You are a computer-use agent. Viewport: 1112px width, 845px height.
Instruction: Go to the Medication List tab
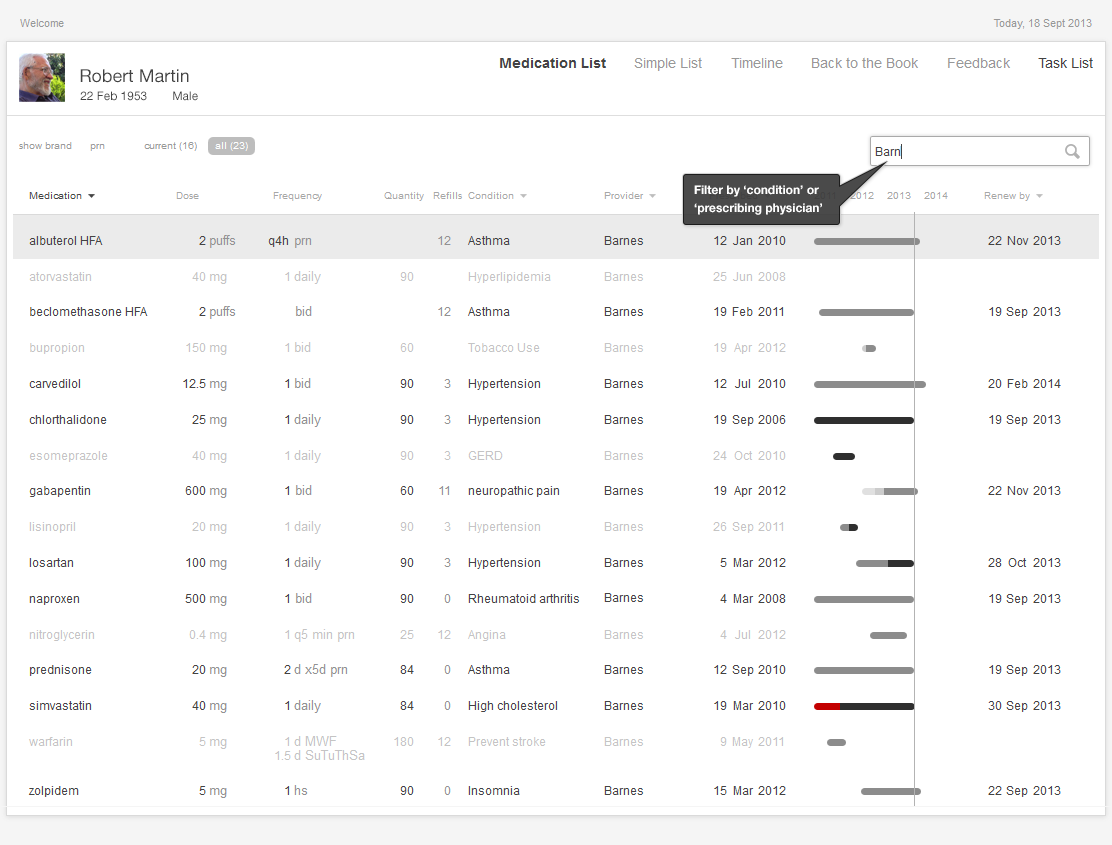point(552,63)
